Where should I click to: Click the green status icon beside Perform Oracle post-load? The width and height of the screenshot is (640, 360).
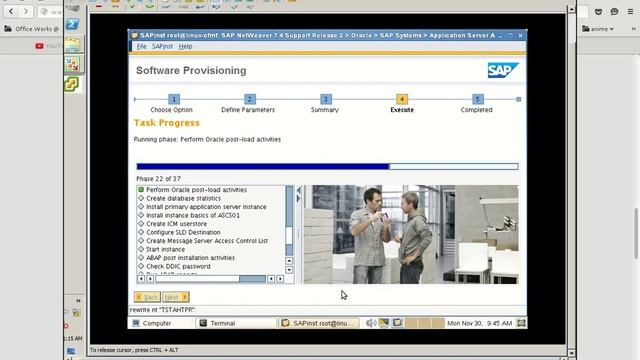[141, 190]
